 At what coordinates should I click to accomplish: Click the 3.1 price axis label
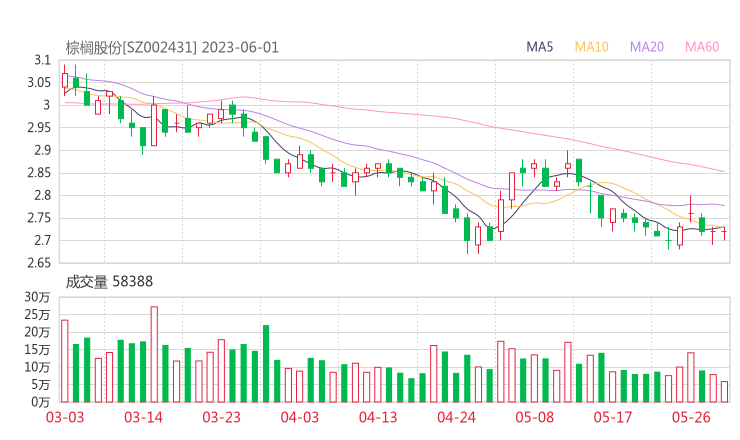click(x=42, y=60)
